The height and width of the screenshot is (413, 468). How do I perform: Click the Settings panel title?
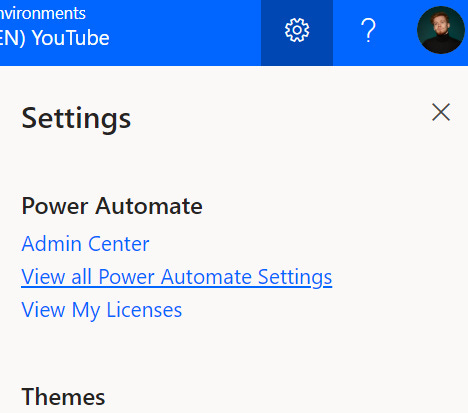76,119
